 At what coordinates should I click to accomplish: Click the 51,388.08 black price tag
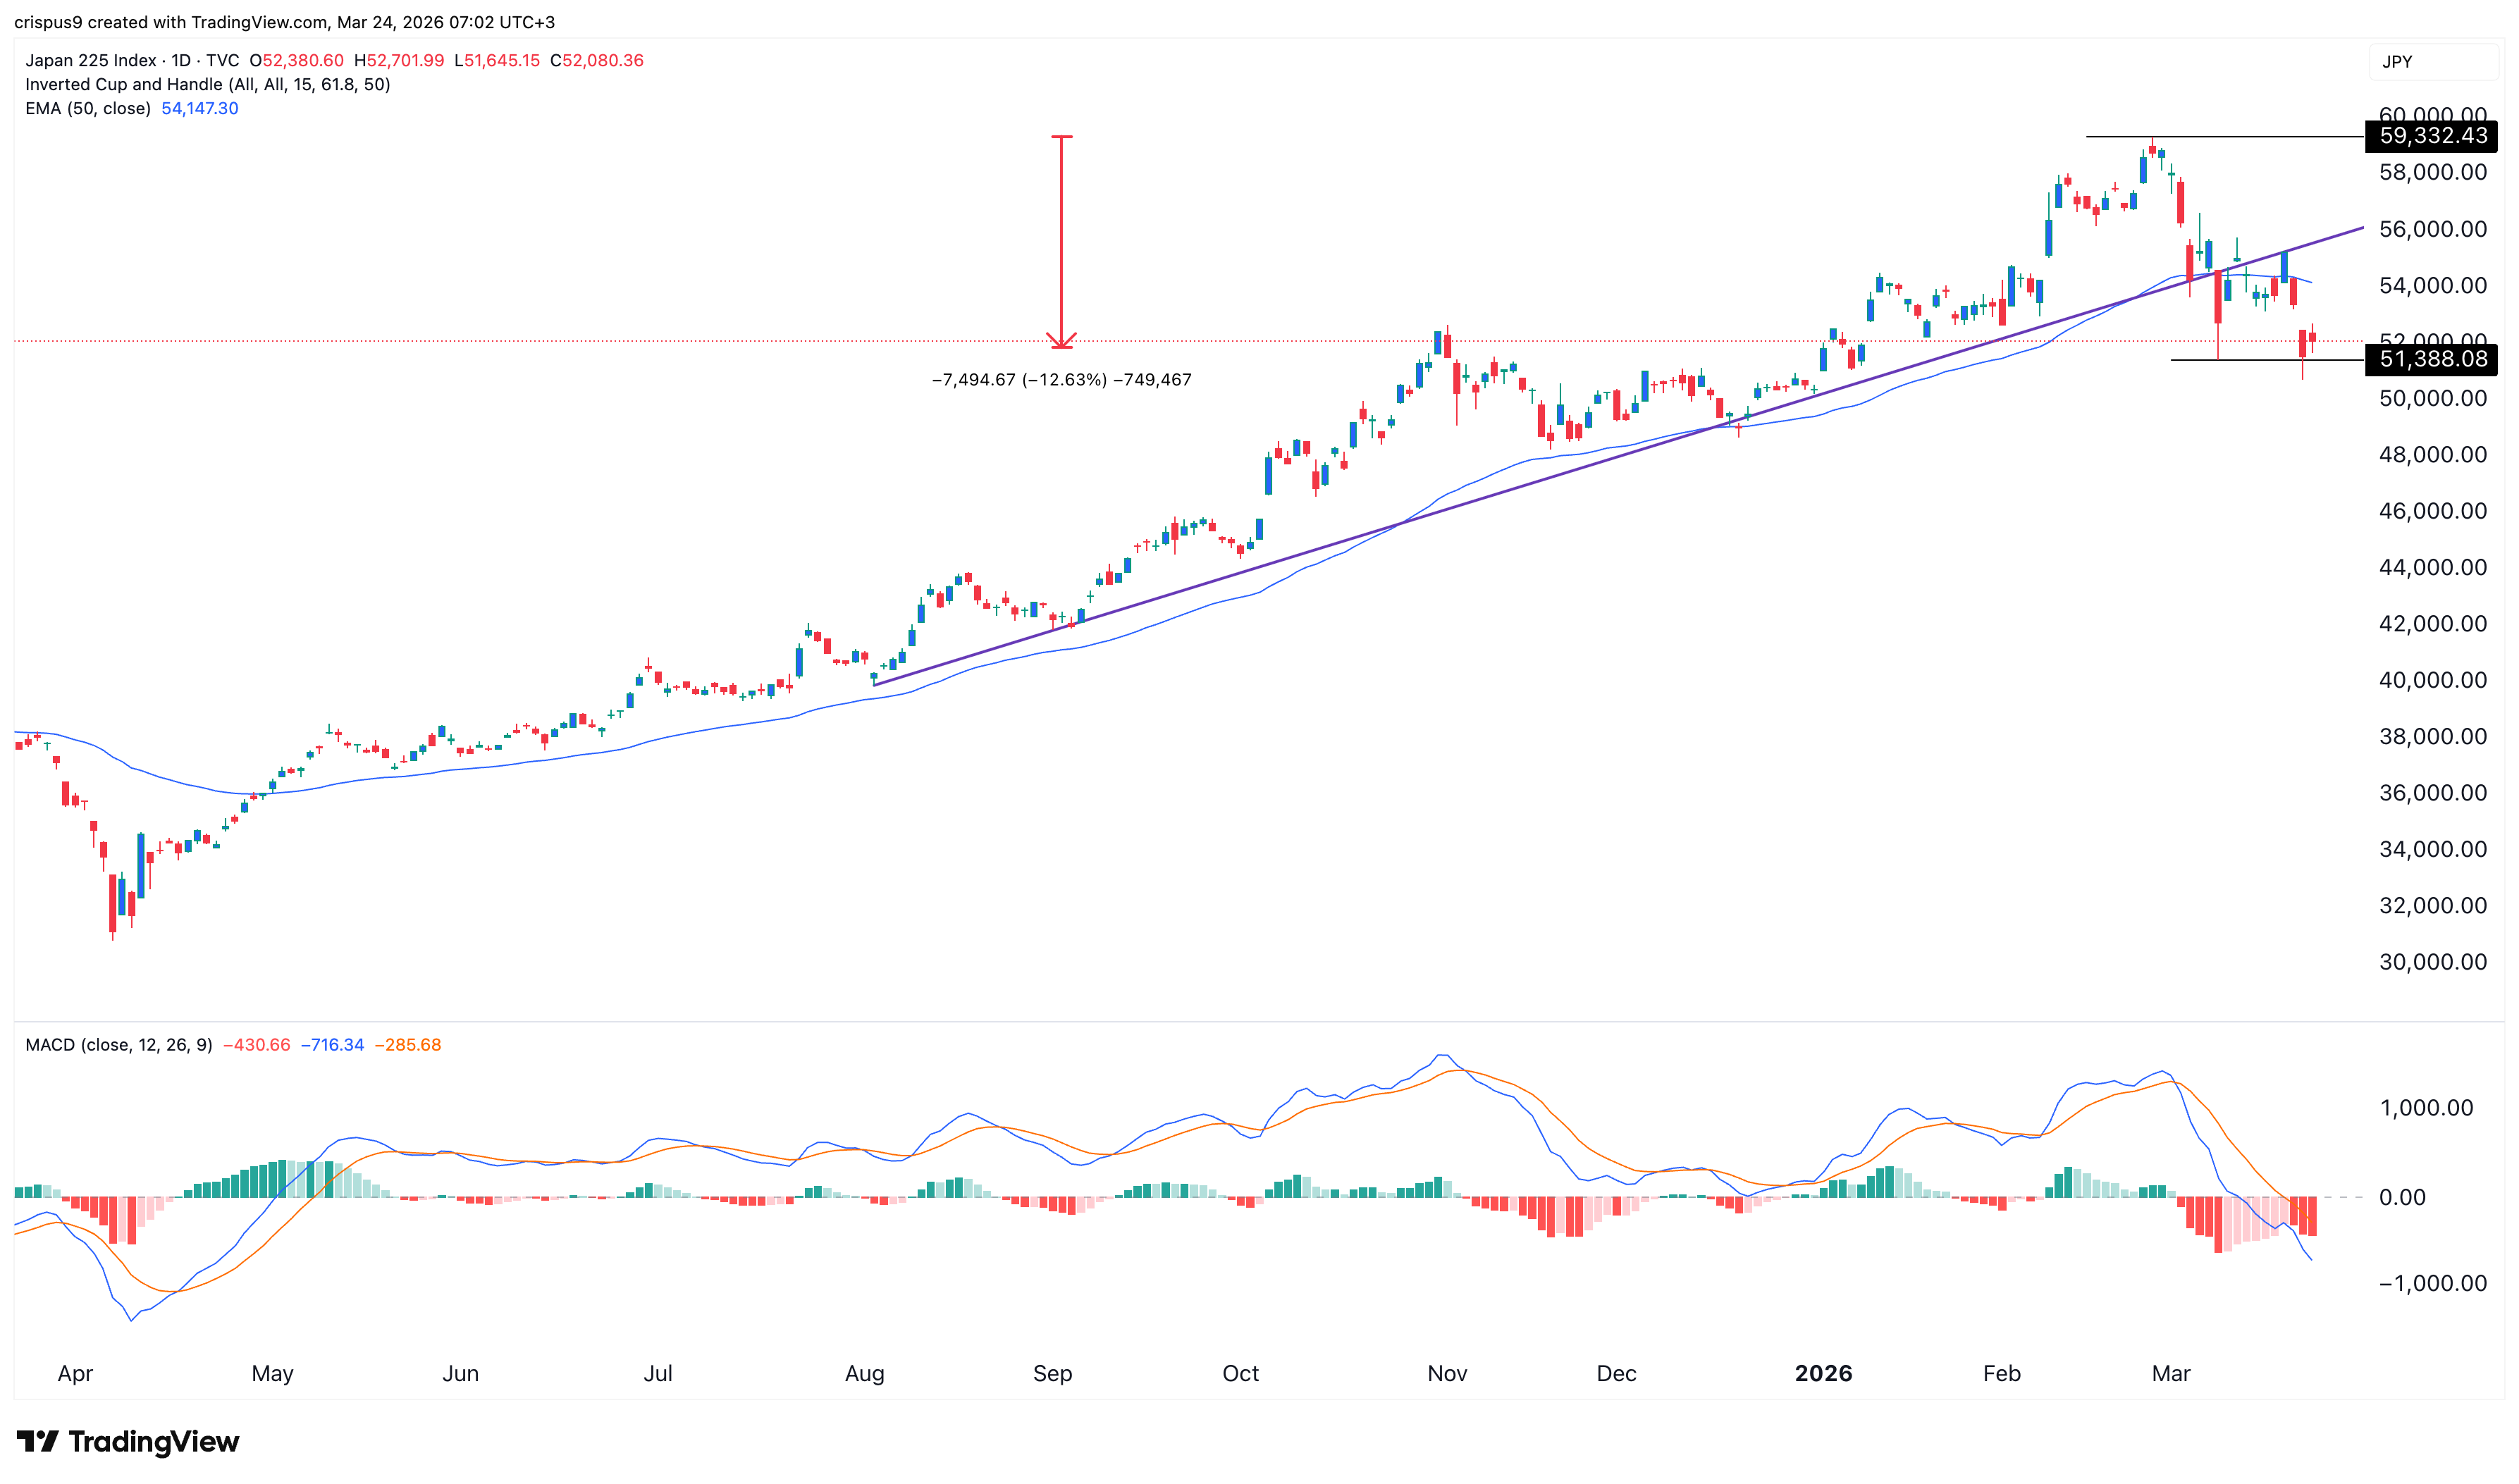(2430, 359)
